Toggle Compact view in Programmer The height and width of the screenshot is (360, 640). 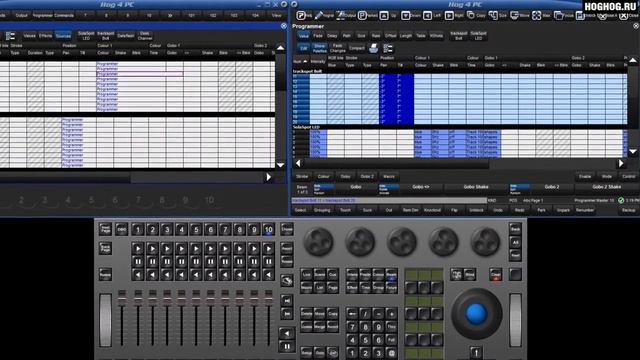coord(356,48)
